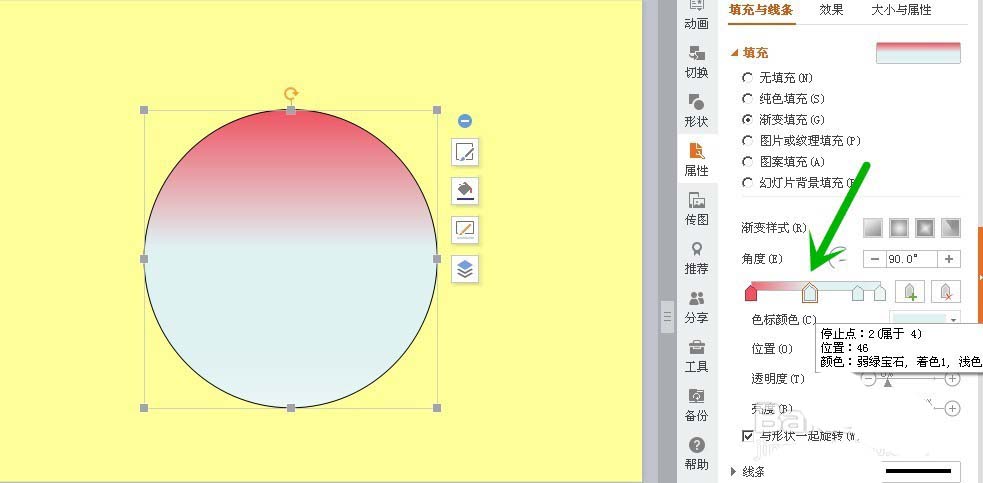Image resolution: width=983 pixels, height=483 pixels.
Task: Open the 推荐 (Recommend) sidebar panel
Action: click(x=696, y=258)
